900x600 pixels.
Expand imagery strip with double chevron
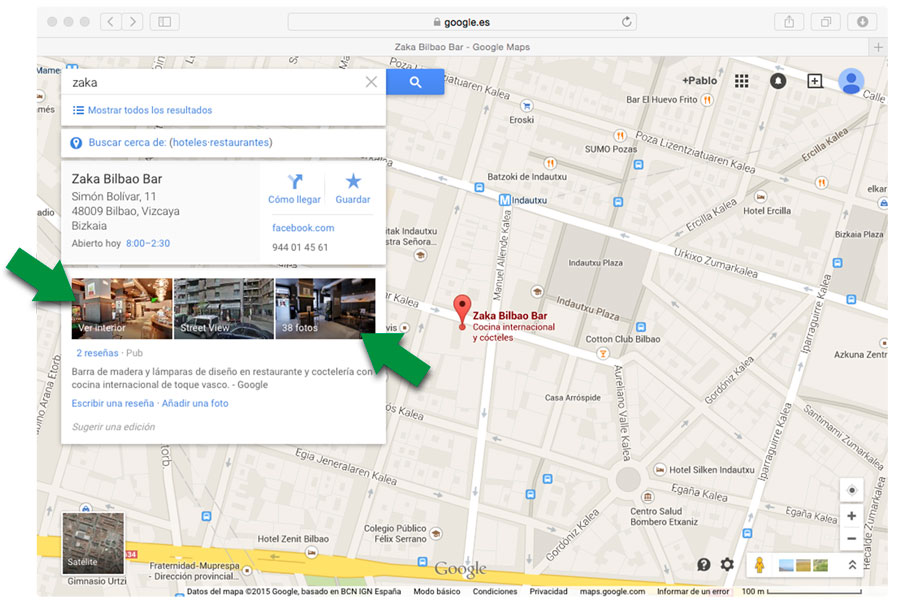tap(852, 565)
